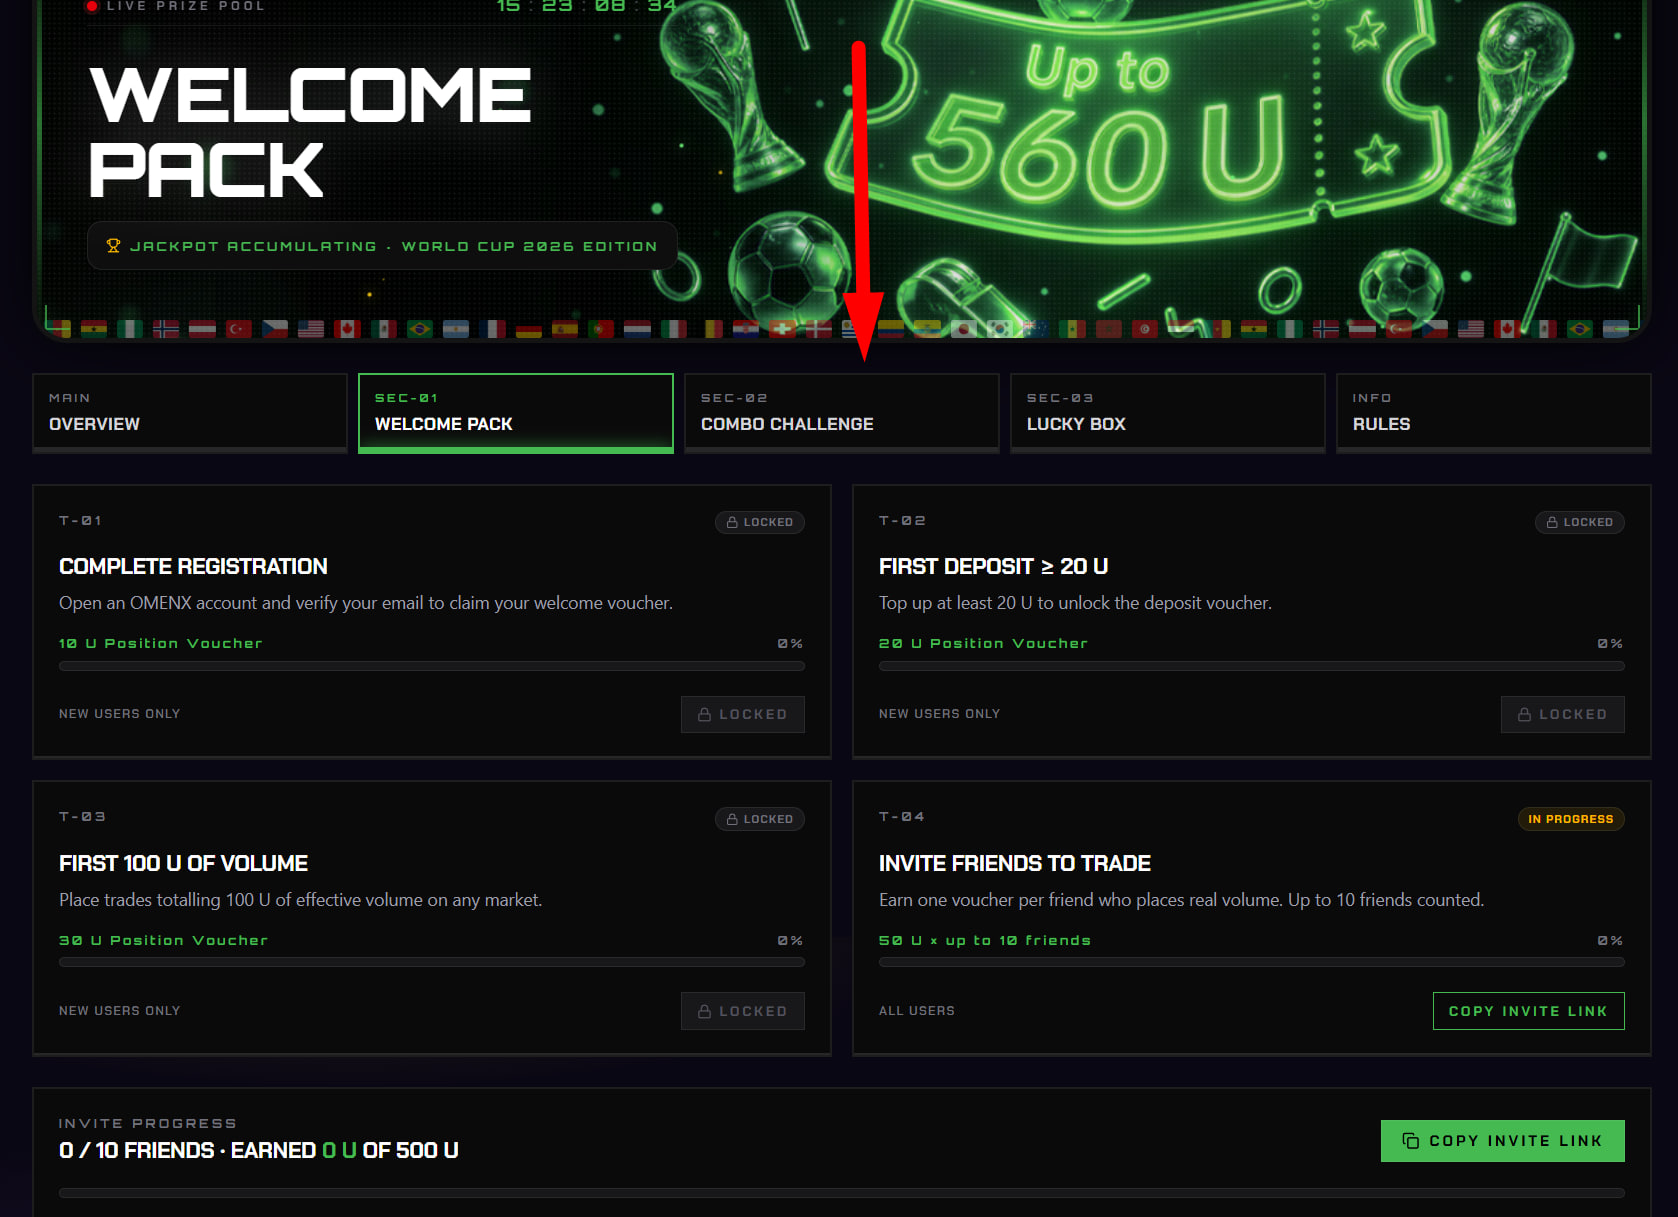The width and height of the screenshot is (1678, 1217).
Task: Click the T-01 Locked status badge
Action: tap(760, 522)
